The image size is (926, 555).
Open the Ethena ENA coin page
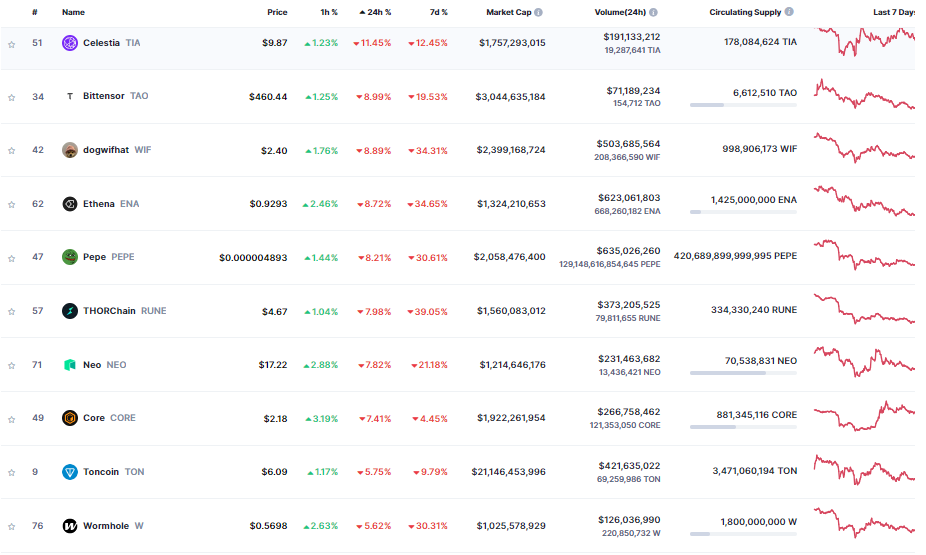pos(111,204)
